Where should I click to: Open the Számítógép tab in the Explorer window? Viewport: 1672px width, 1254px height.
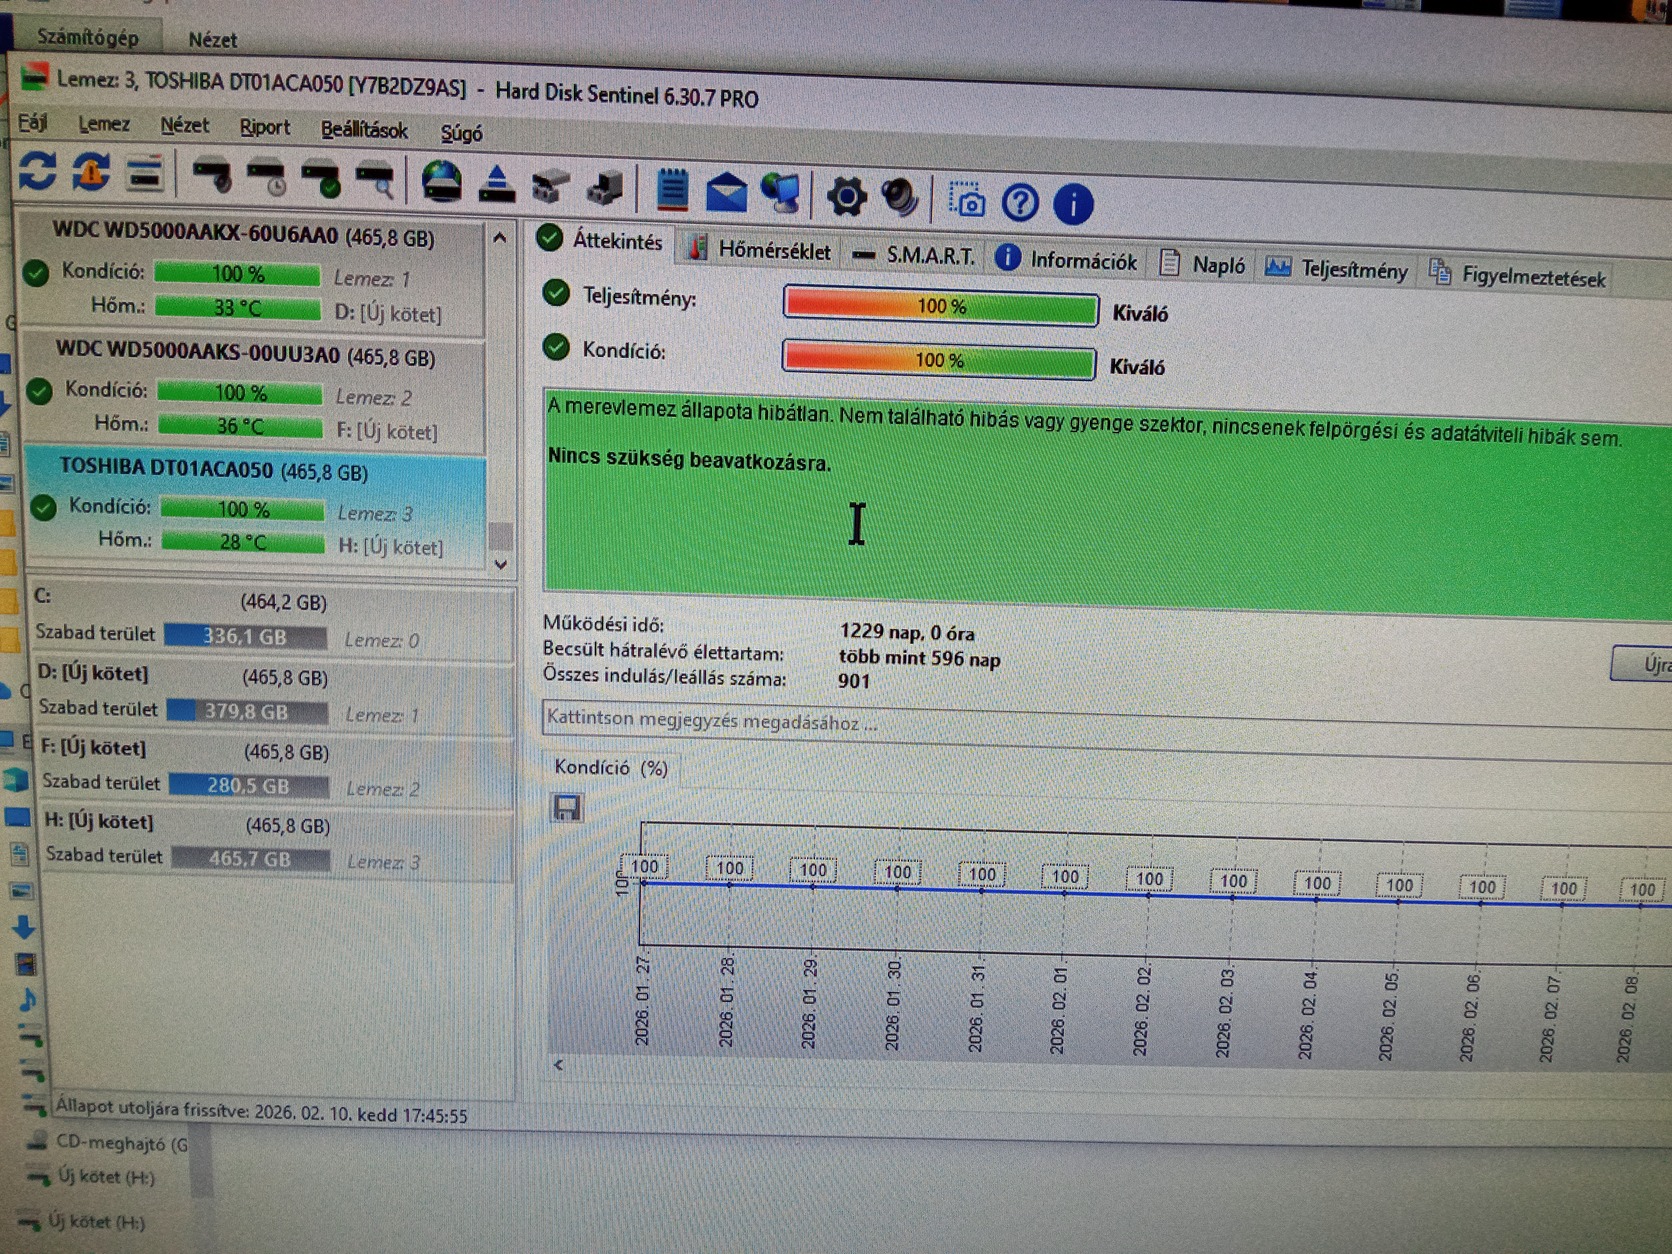click(x=88, y=37)
